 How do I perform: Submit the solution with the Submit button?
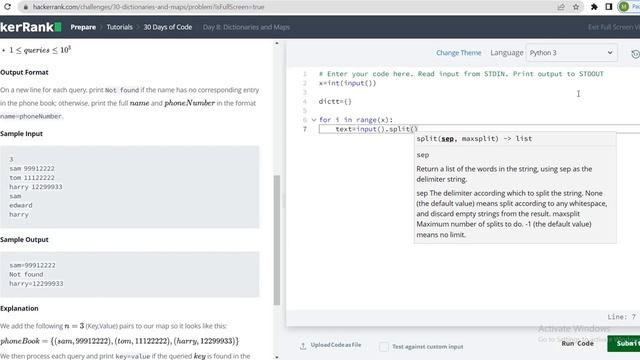624,344
